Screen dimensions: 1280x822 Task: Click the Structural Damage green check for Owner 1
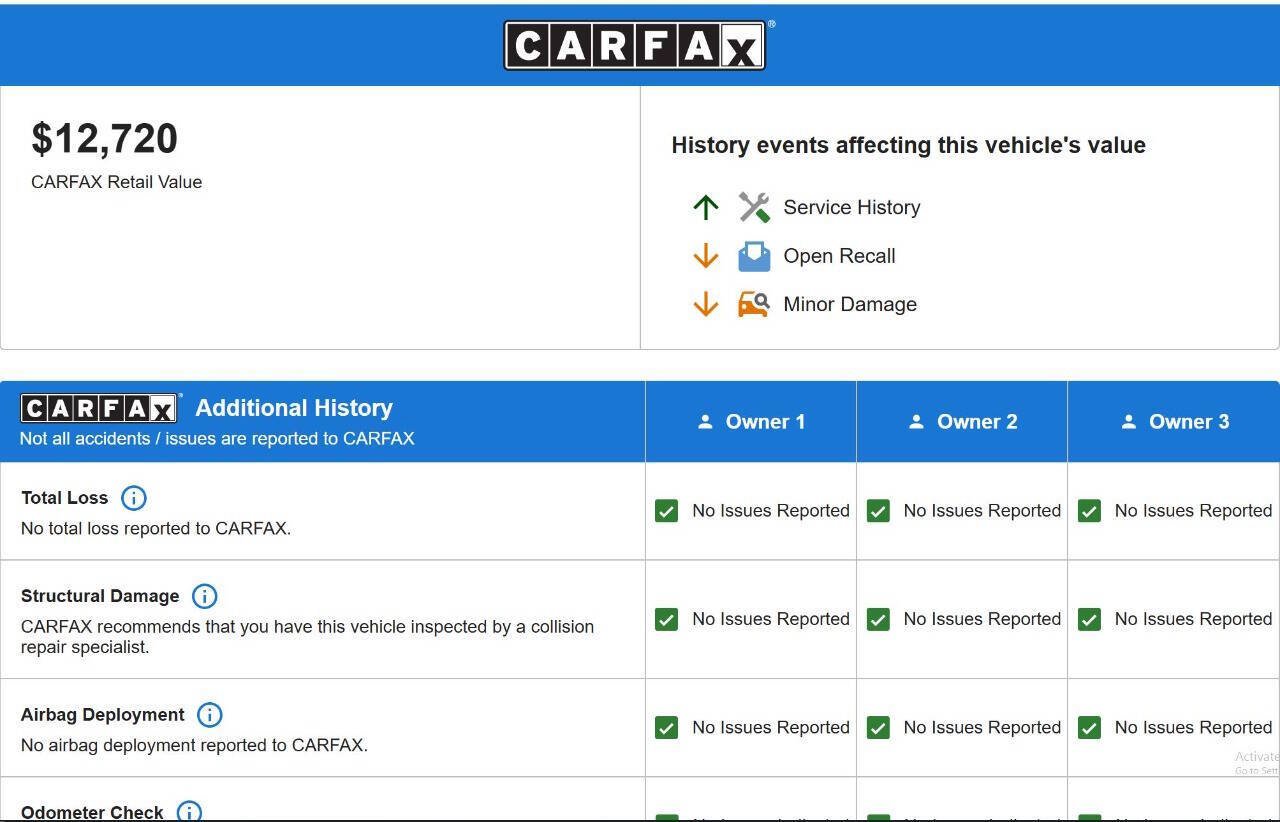667,620
